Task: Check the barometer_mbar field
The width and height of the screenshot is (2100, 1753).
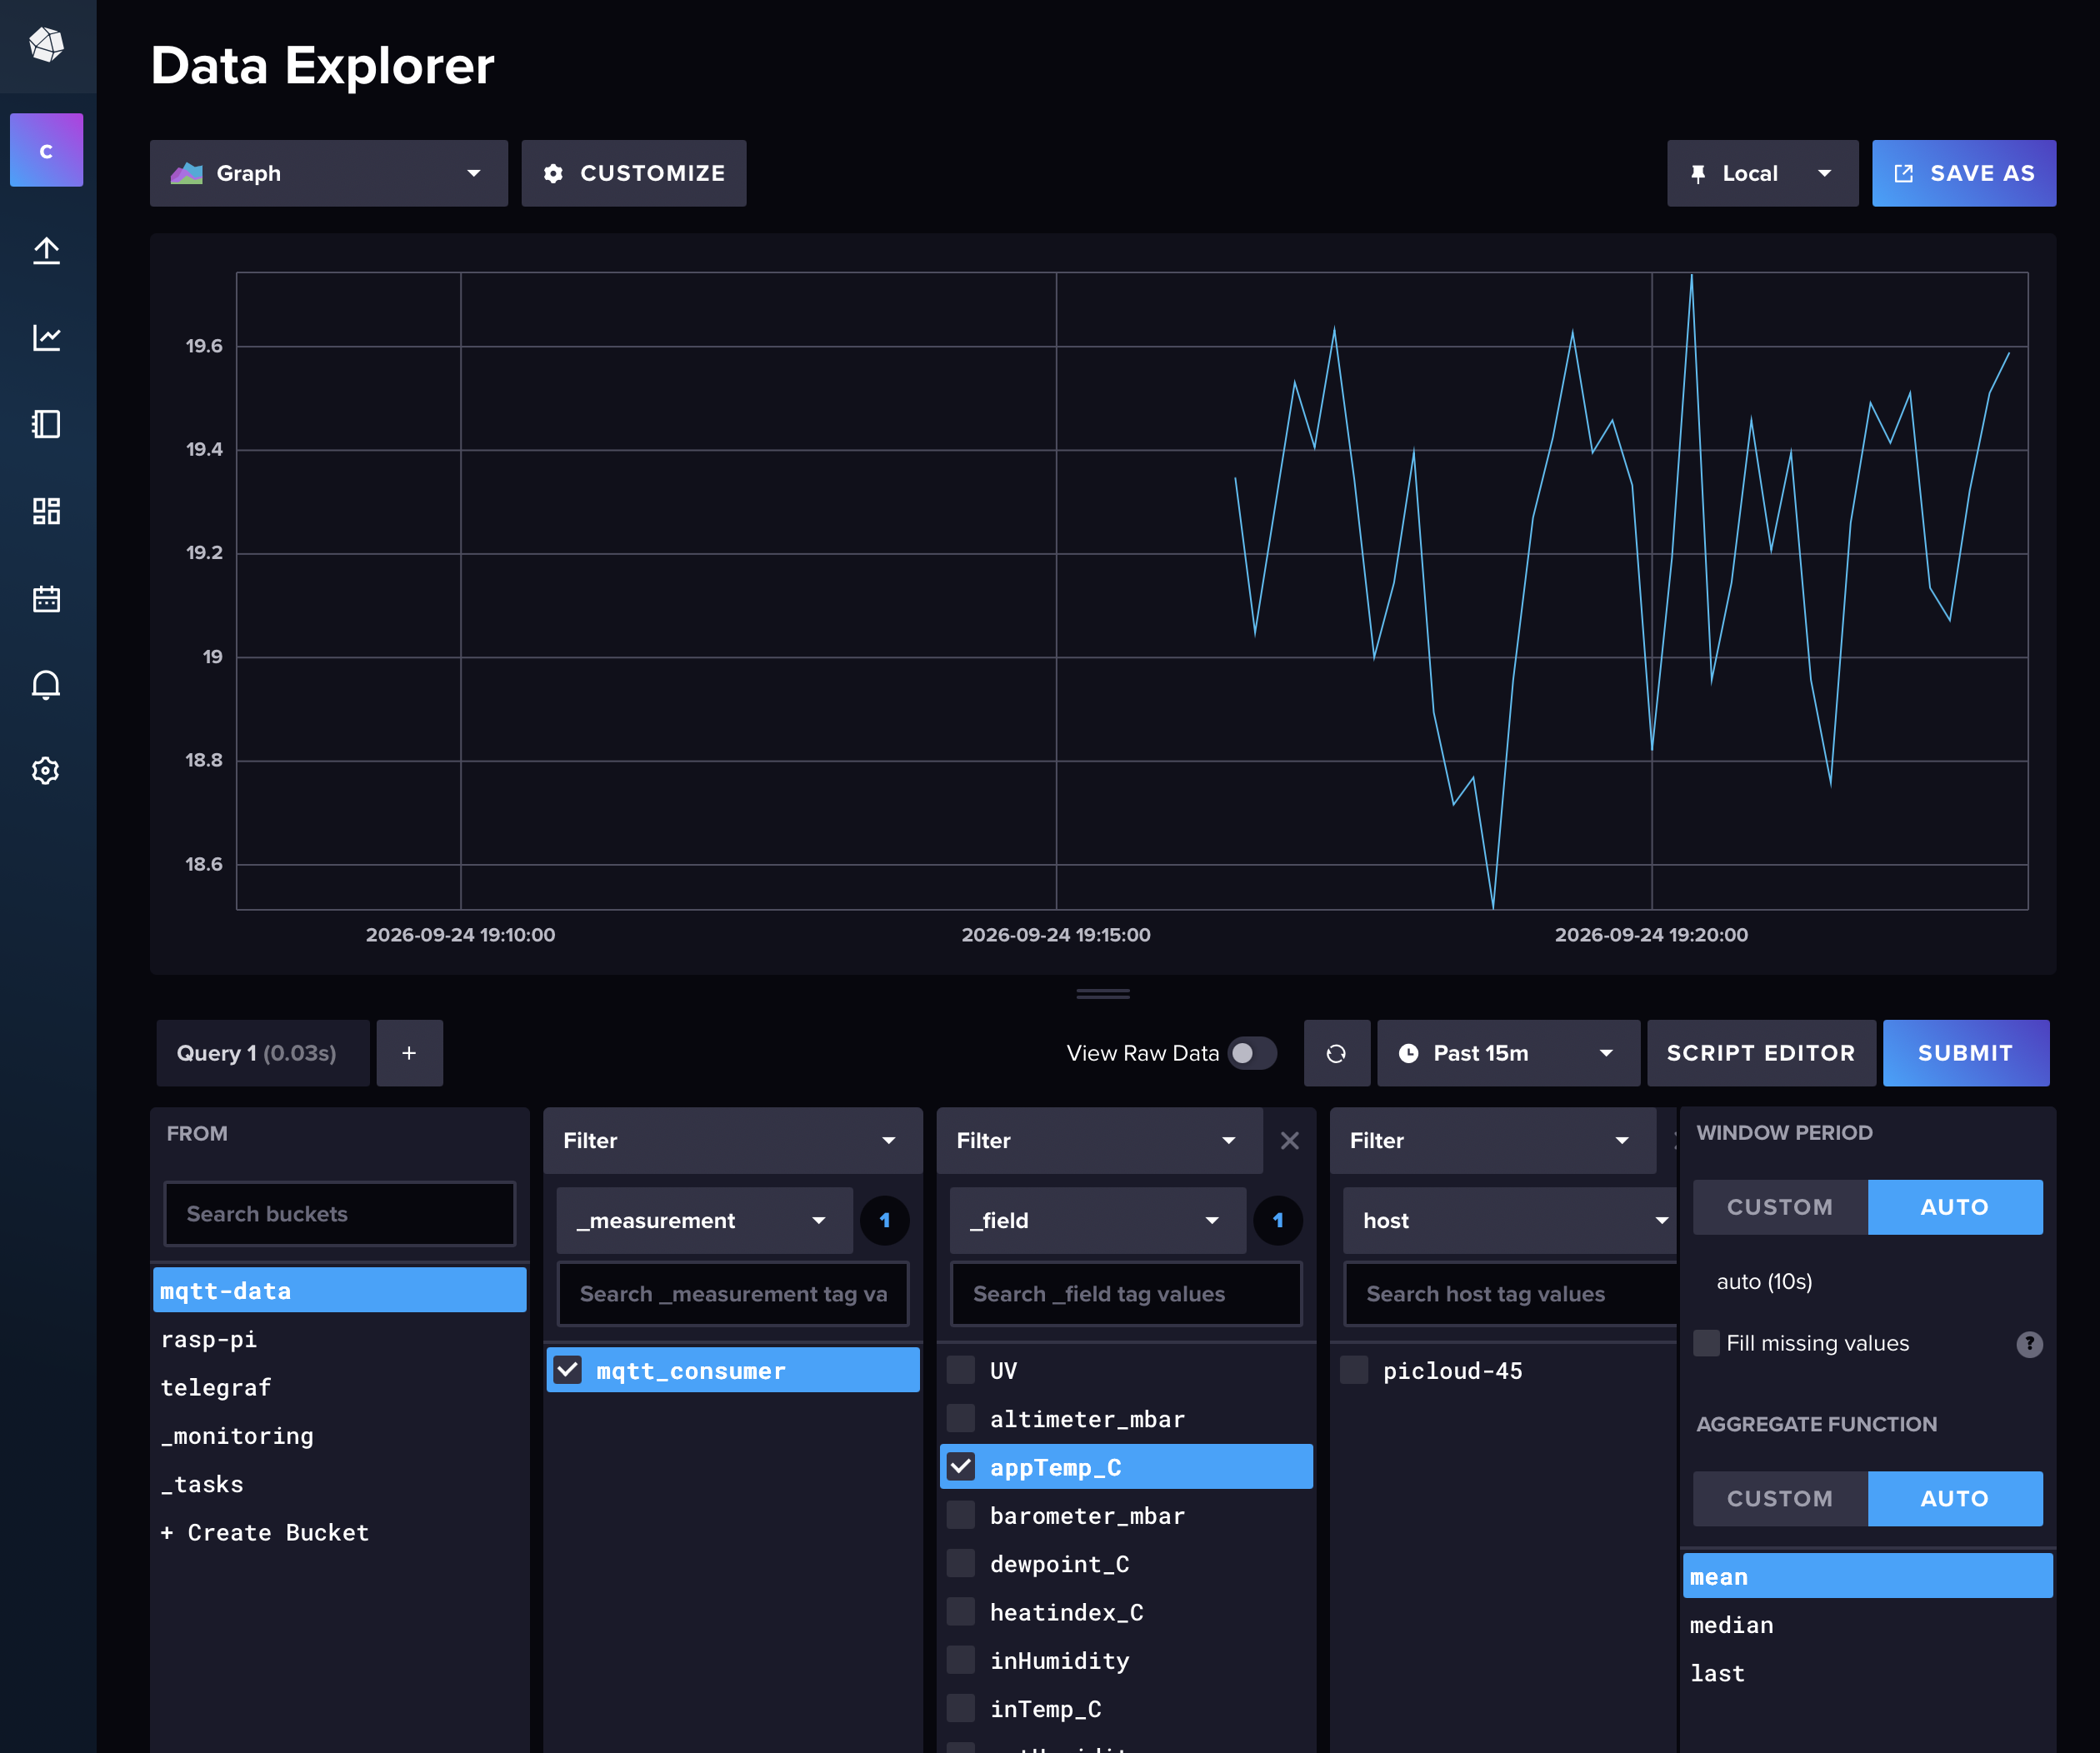Action: click(x=961, y=1515)
